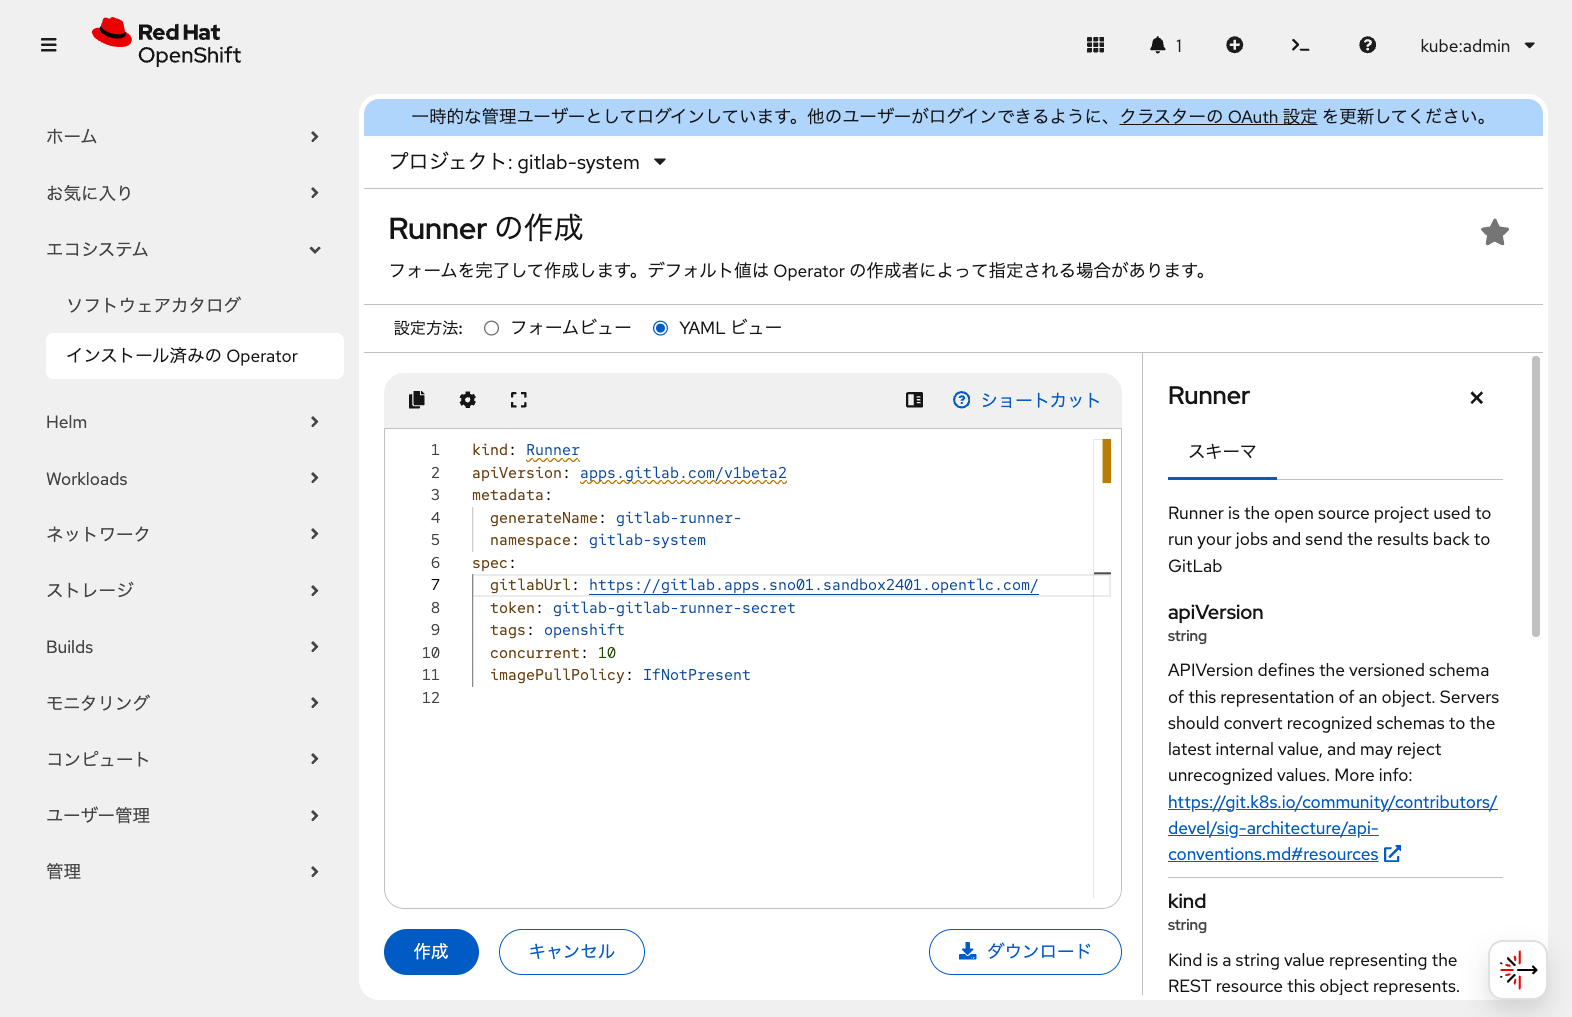Click the kind schema heading
The height and width of the screenshot is (1017, 1572).
point(1187,901)
